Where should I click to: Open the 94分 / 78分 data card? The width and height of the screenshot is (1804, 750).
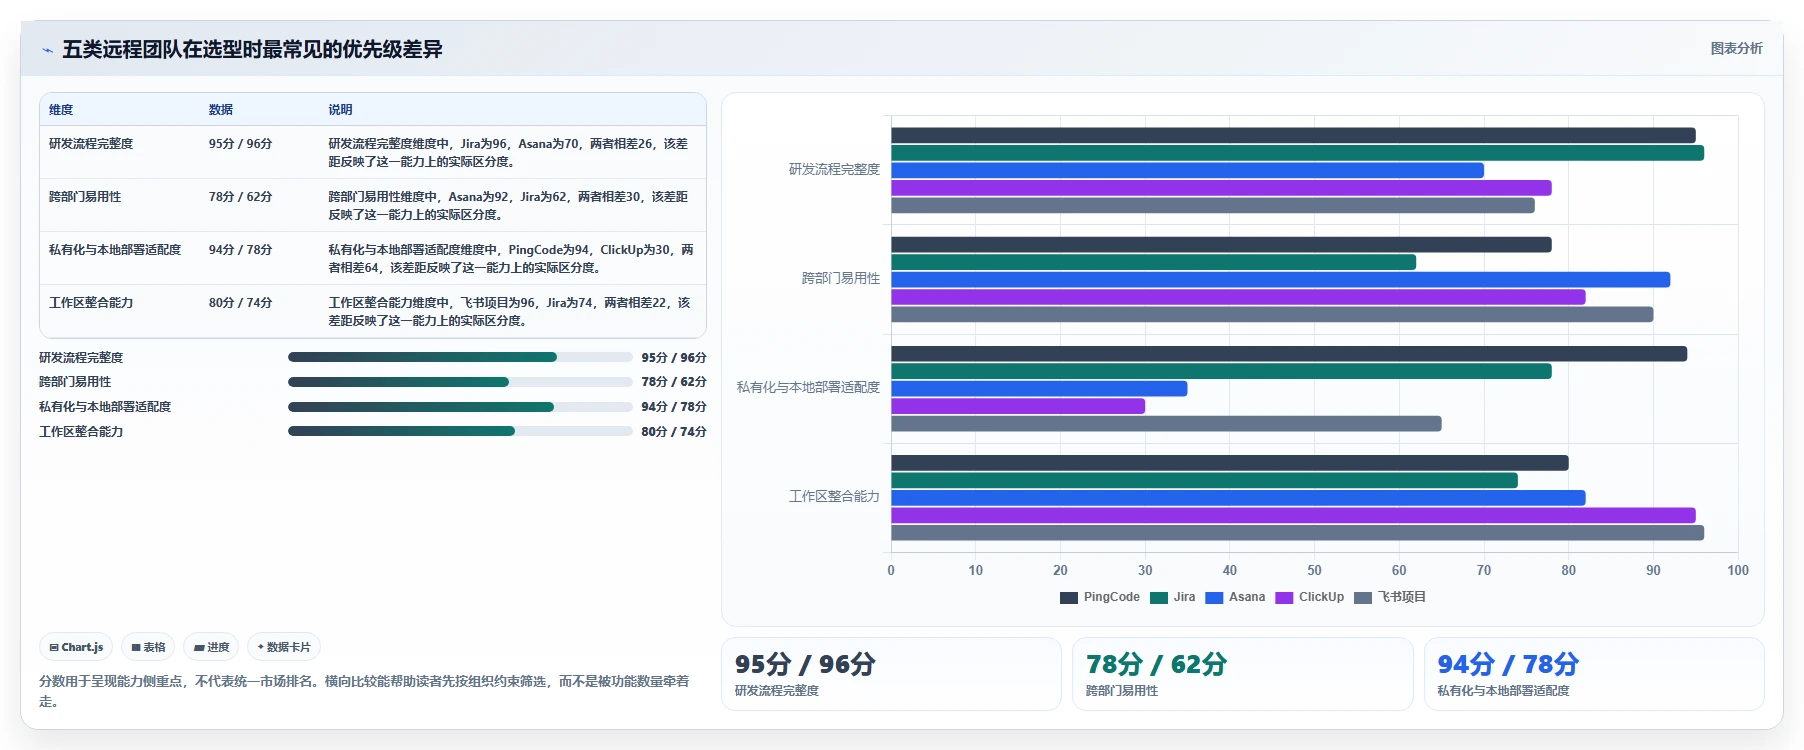[1594, 674]
